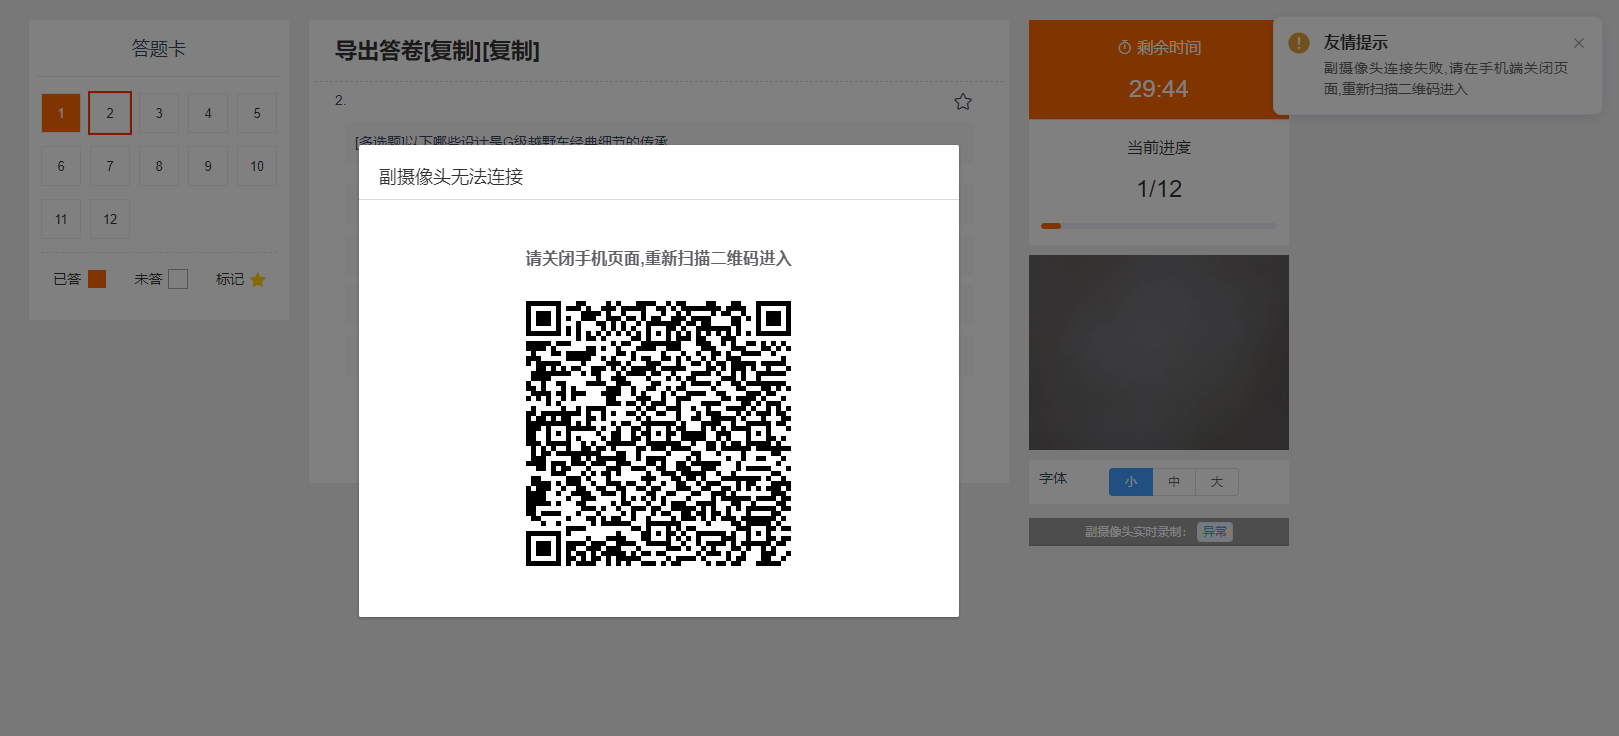Image resolution: width=1619 pixels, height=736 pixels.
Task: Close the 友情提示 notification
Action: pyautogui.click(x=1579, y=43)
